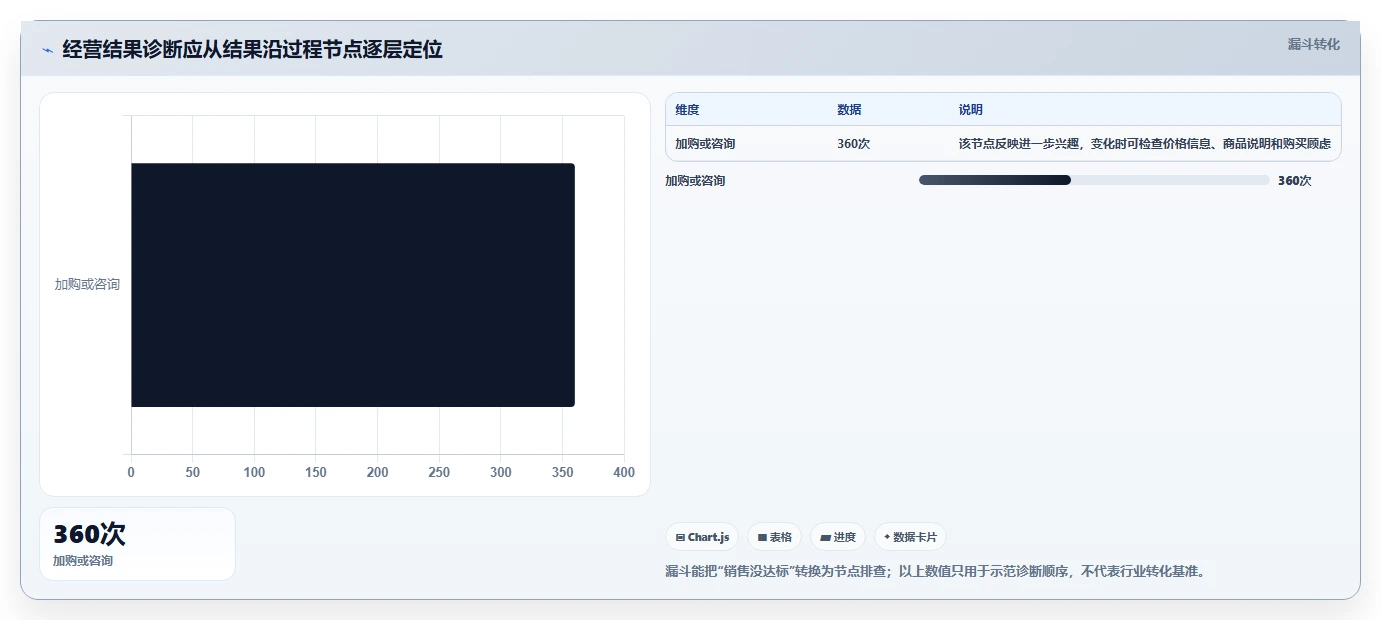Click the 漏斗转化 tag in header
The height and width of the screenshot is (620, 1381).
pos(1313,44)
